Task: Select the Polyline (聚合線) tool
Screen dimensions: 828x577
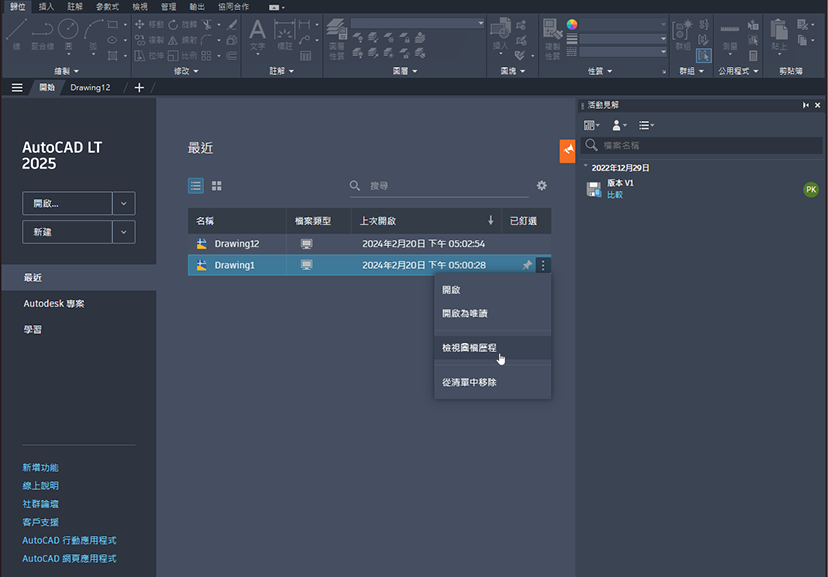Action: point(42,34)
